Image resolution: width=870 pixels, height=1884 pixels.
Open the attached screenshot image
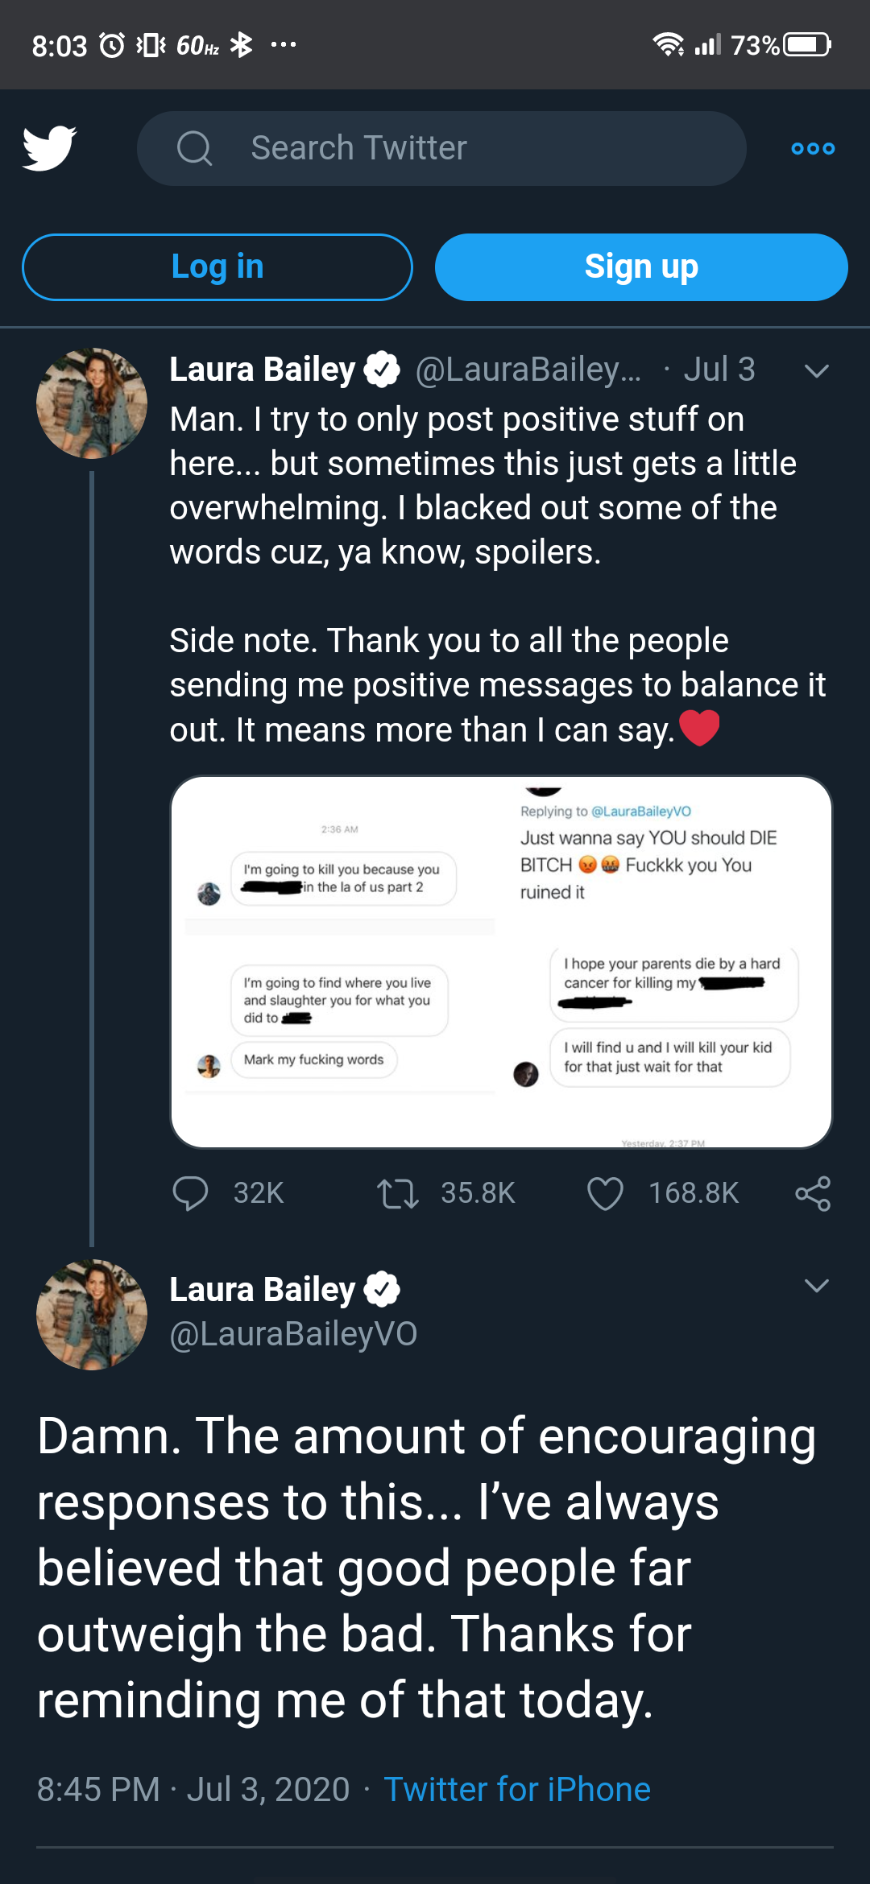point(501,962)
